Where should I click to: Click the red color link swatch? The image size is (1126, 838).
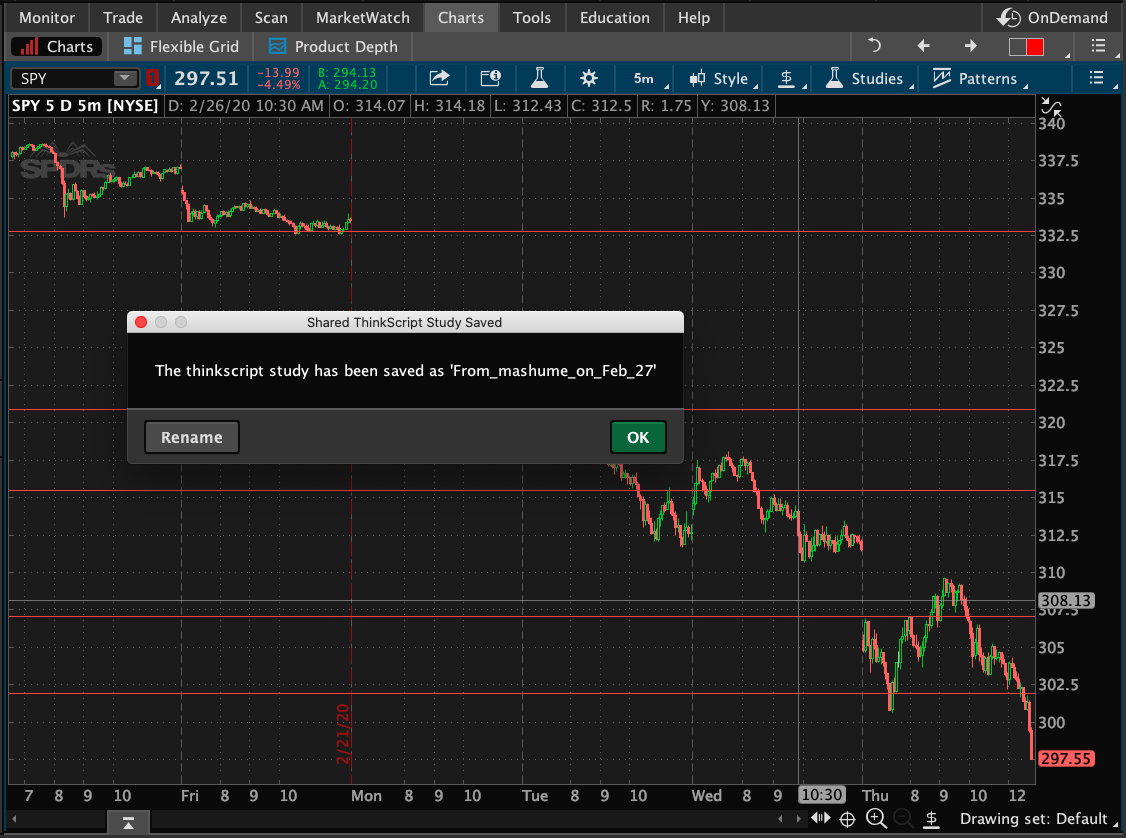click(1026, 47)
